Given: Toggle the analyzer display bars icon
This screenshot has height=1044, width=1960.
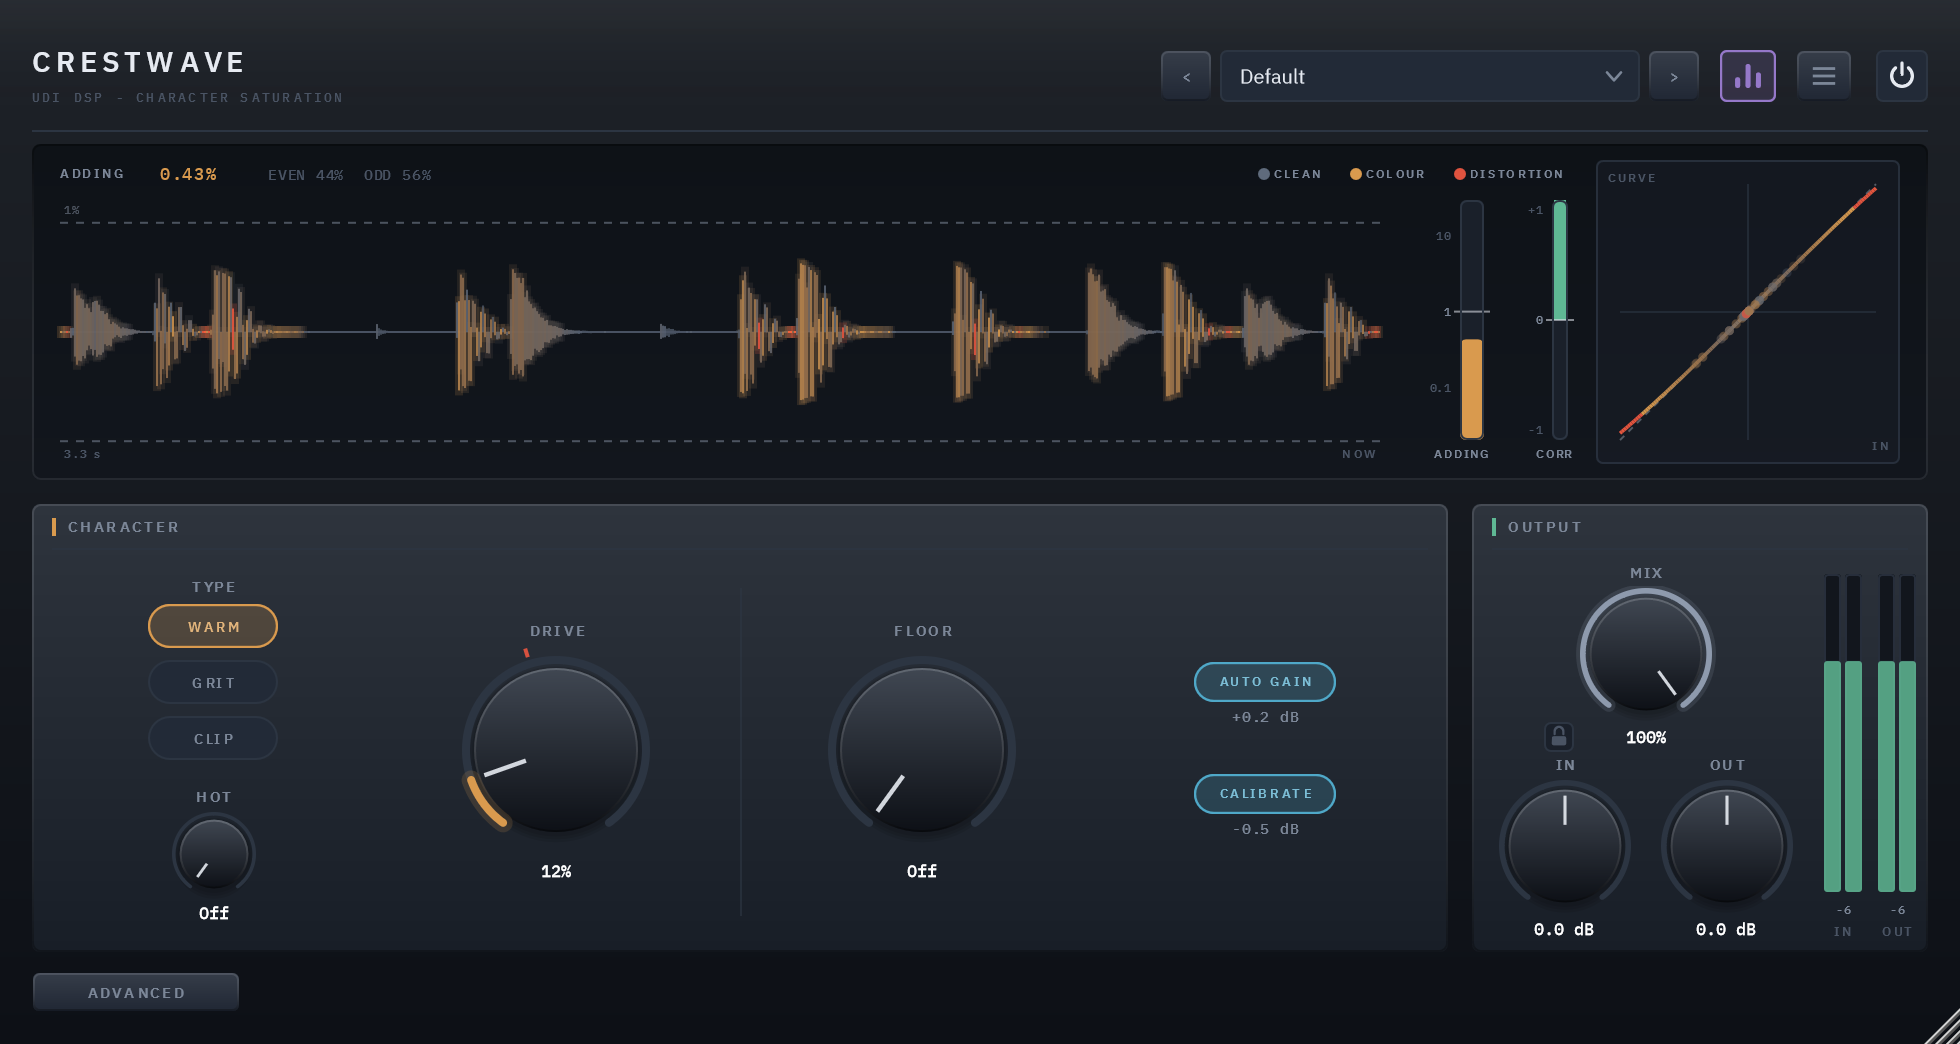Looking at the screenshot, I should click(1748, 76).
